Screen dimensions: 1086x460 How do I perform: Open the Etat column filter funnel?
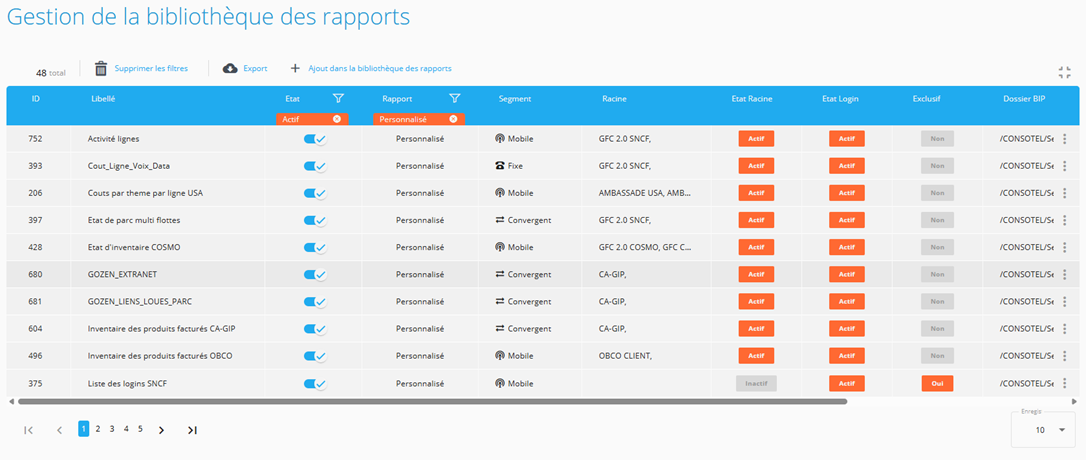338,99
